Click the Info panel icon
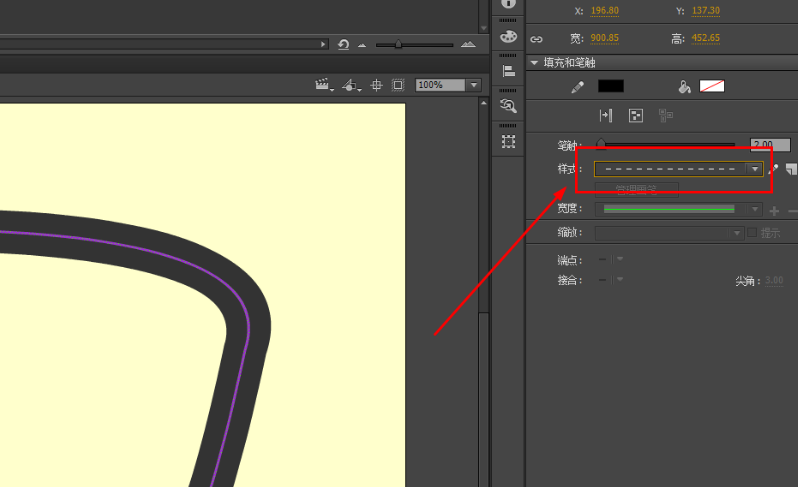The image size is (798, 487). click(508, 4)
